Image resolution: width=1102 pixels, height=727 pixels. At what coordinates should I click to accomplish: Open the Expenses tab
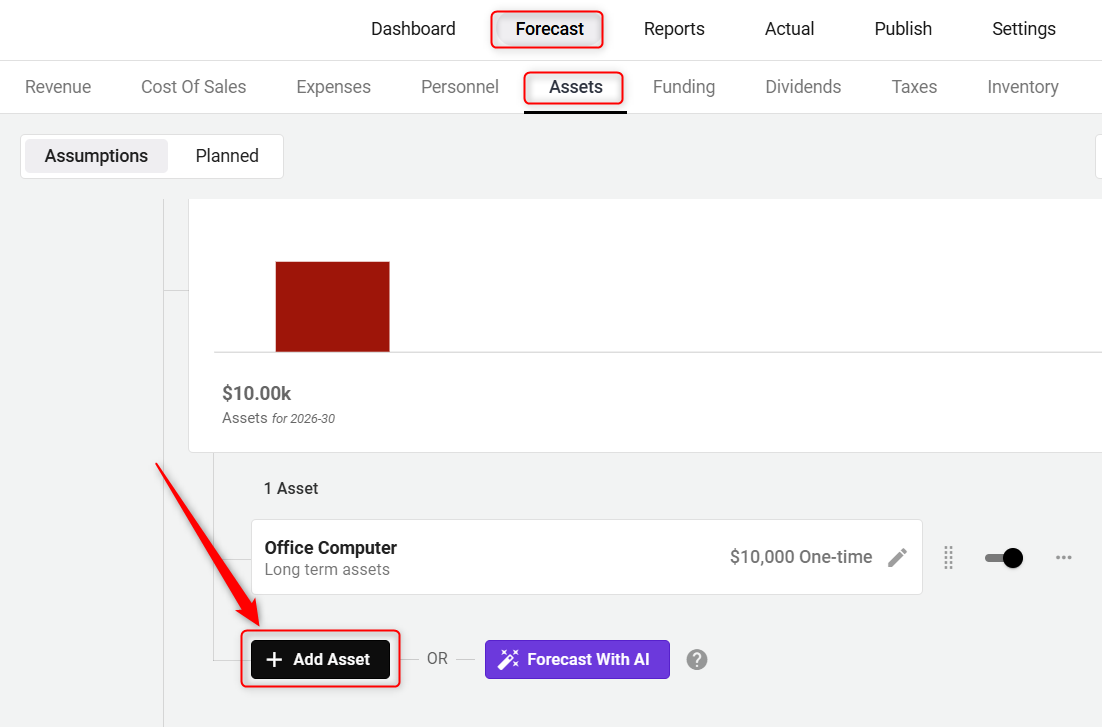(x=333, y=86)
